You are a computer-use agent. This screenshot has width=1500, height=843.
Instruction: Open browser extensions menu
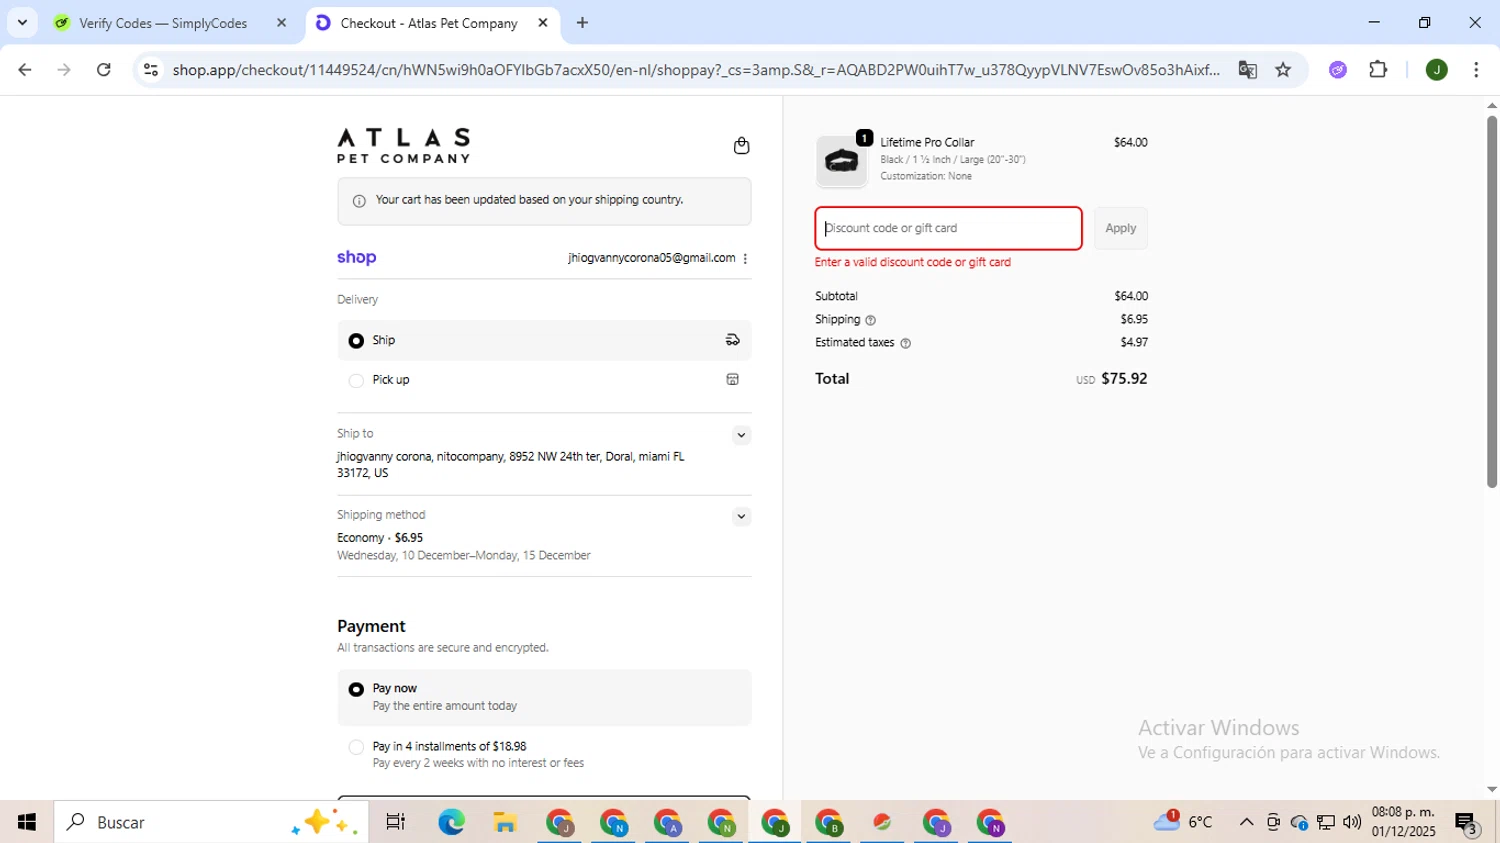click(x=1378, y=70)
